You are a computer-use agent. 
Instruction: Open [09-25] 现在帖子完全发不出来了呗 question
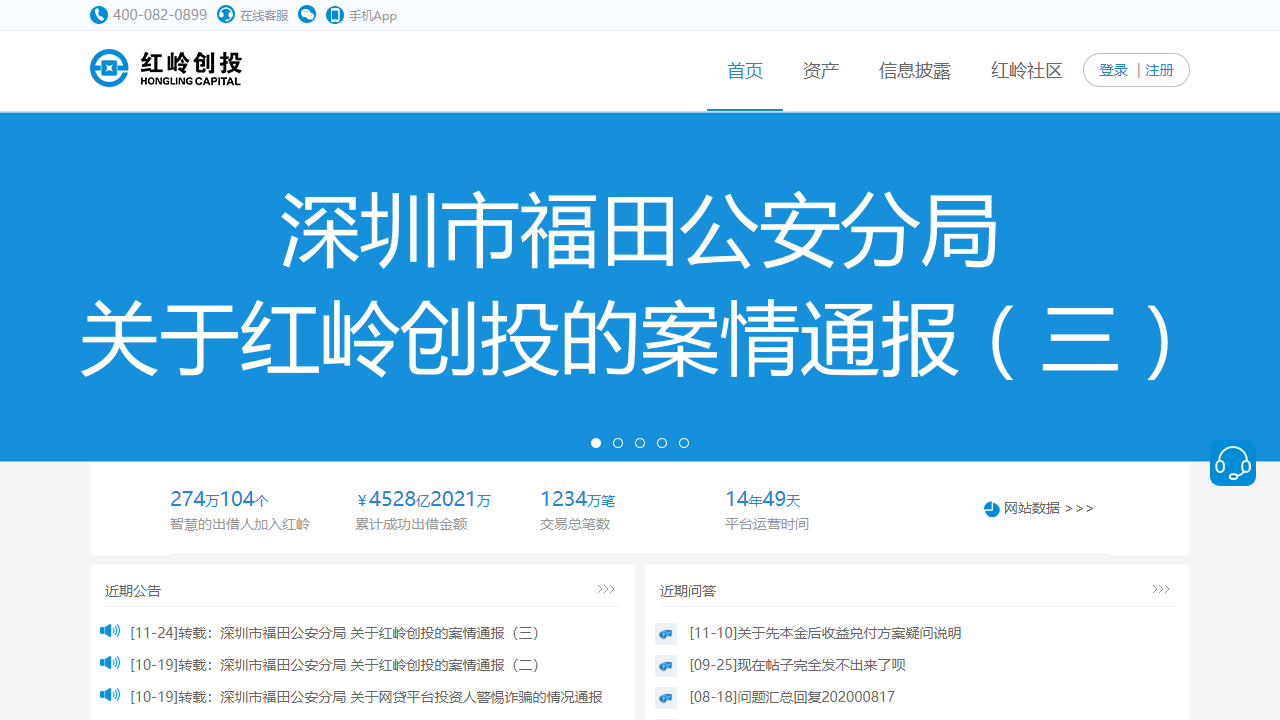(797, 665)
